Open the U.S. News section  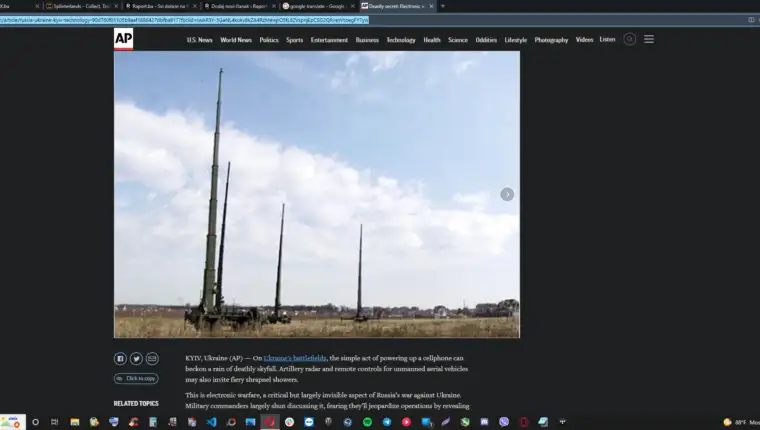200,40
